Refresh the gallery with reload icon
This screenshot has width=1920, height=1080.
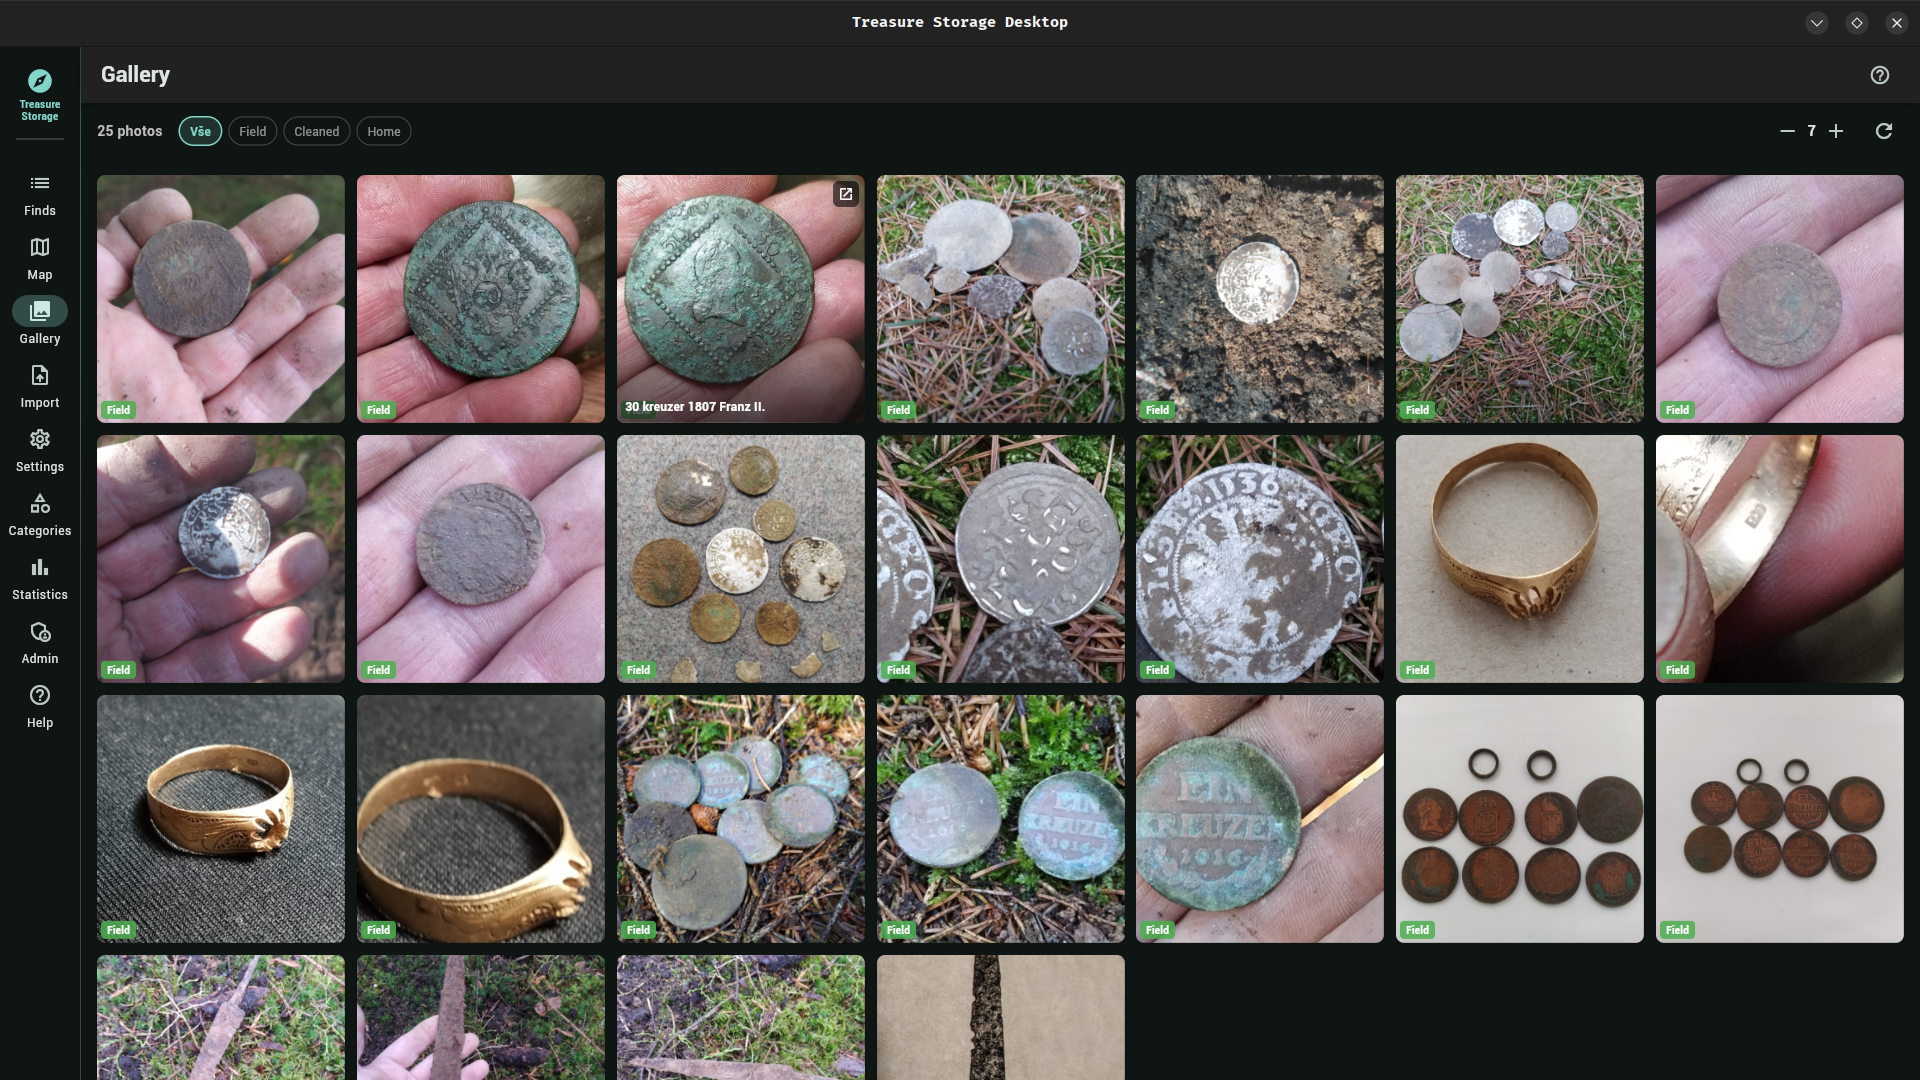click(1883, 131)
